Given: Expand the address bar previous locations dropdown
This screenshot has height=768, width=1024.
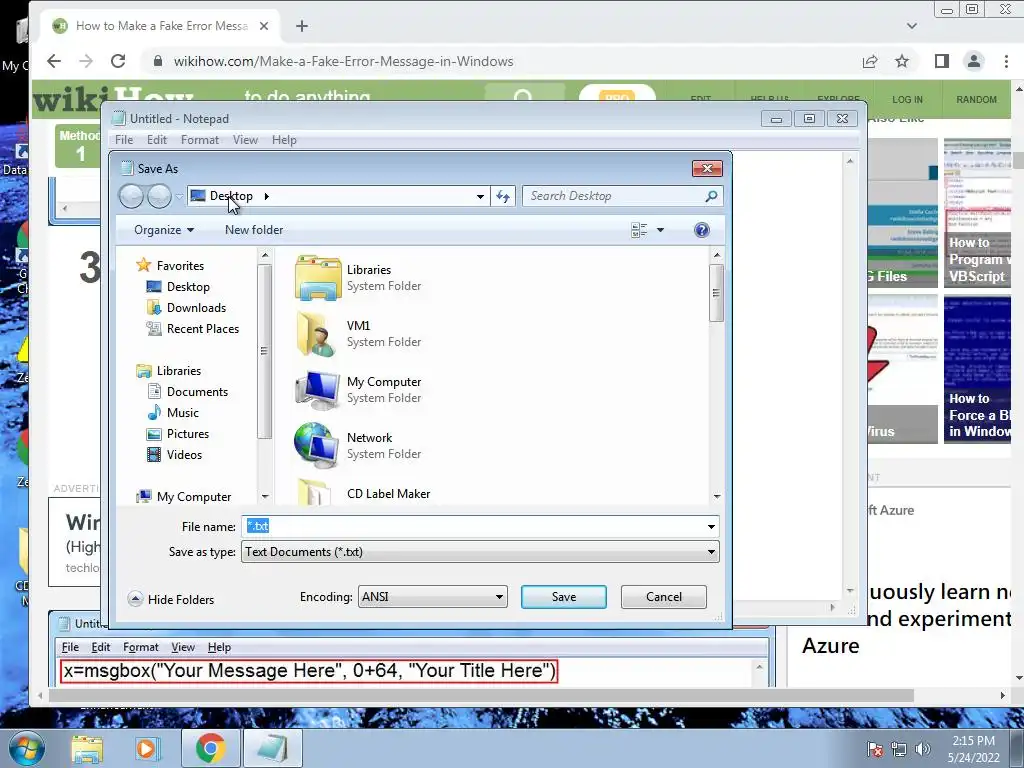Looking at the screenshot, I should 480,196.
